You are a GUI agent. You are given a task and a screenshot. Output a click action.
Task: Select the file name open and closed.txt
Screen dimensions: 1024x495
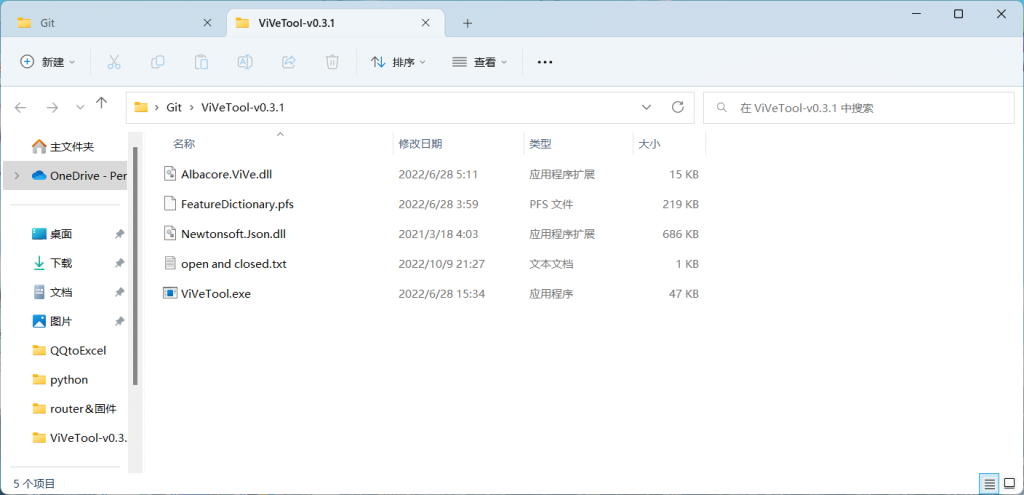pos(234,264)
